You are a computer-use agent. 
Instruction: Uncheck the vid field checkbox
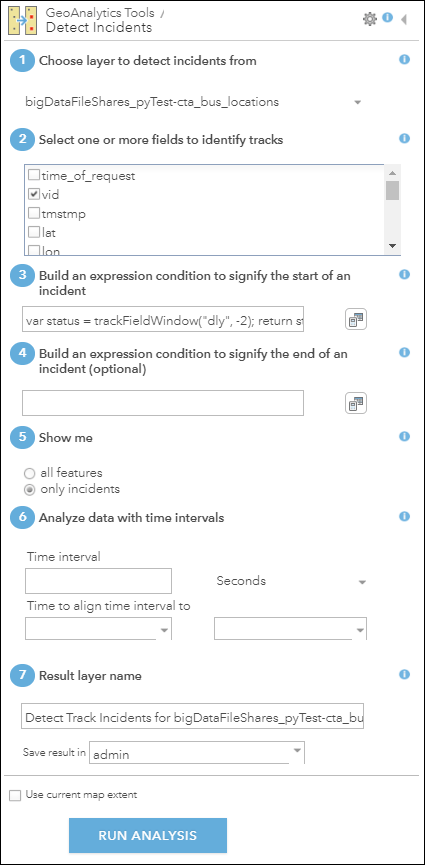point(34,194)
